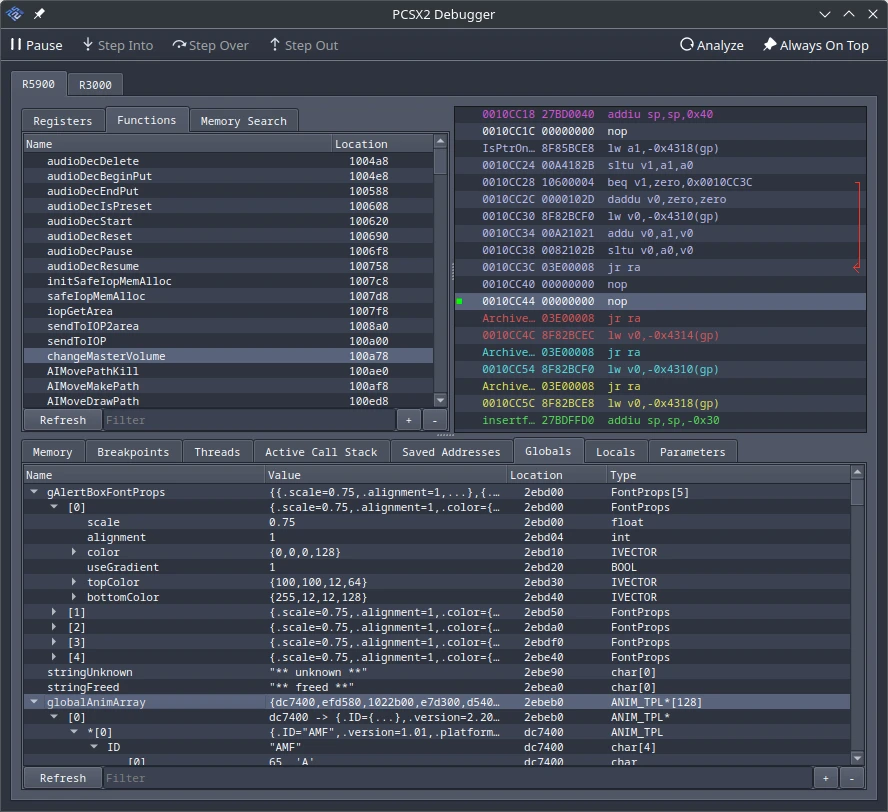Collapse the gAlertBoxFontProps tree node
Screen dimensions: 888x812
(35, 492)
